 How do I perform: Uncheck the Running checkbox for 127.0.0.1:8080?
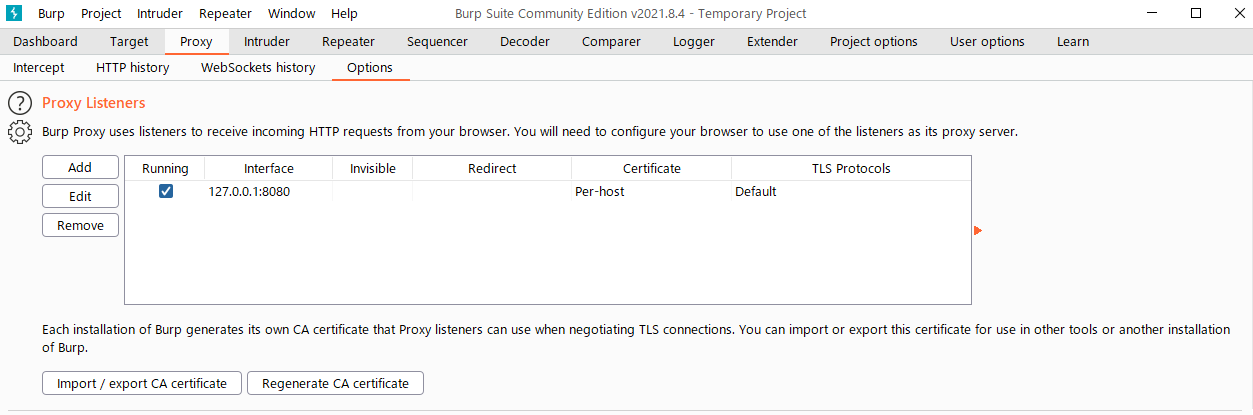[166, 191]
